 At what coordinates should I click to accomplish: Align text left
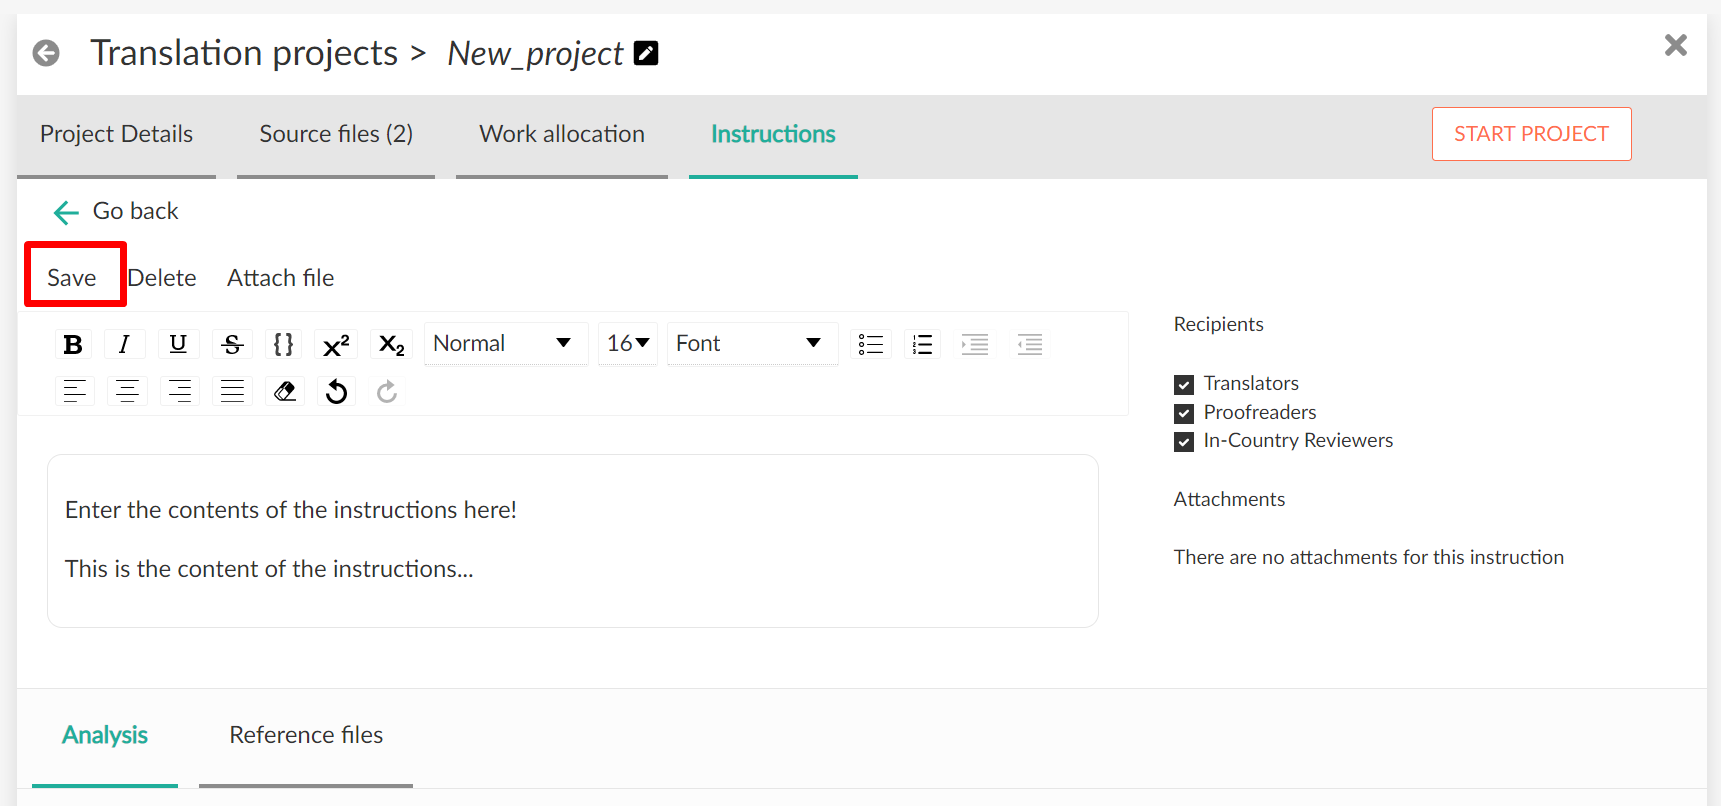74,391
